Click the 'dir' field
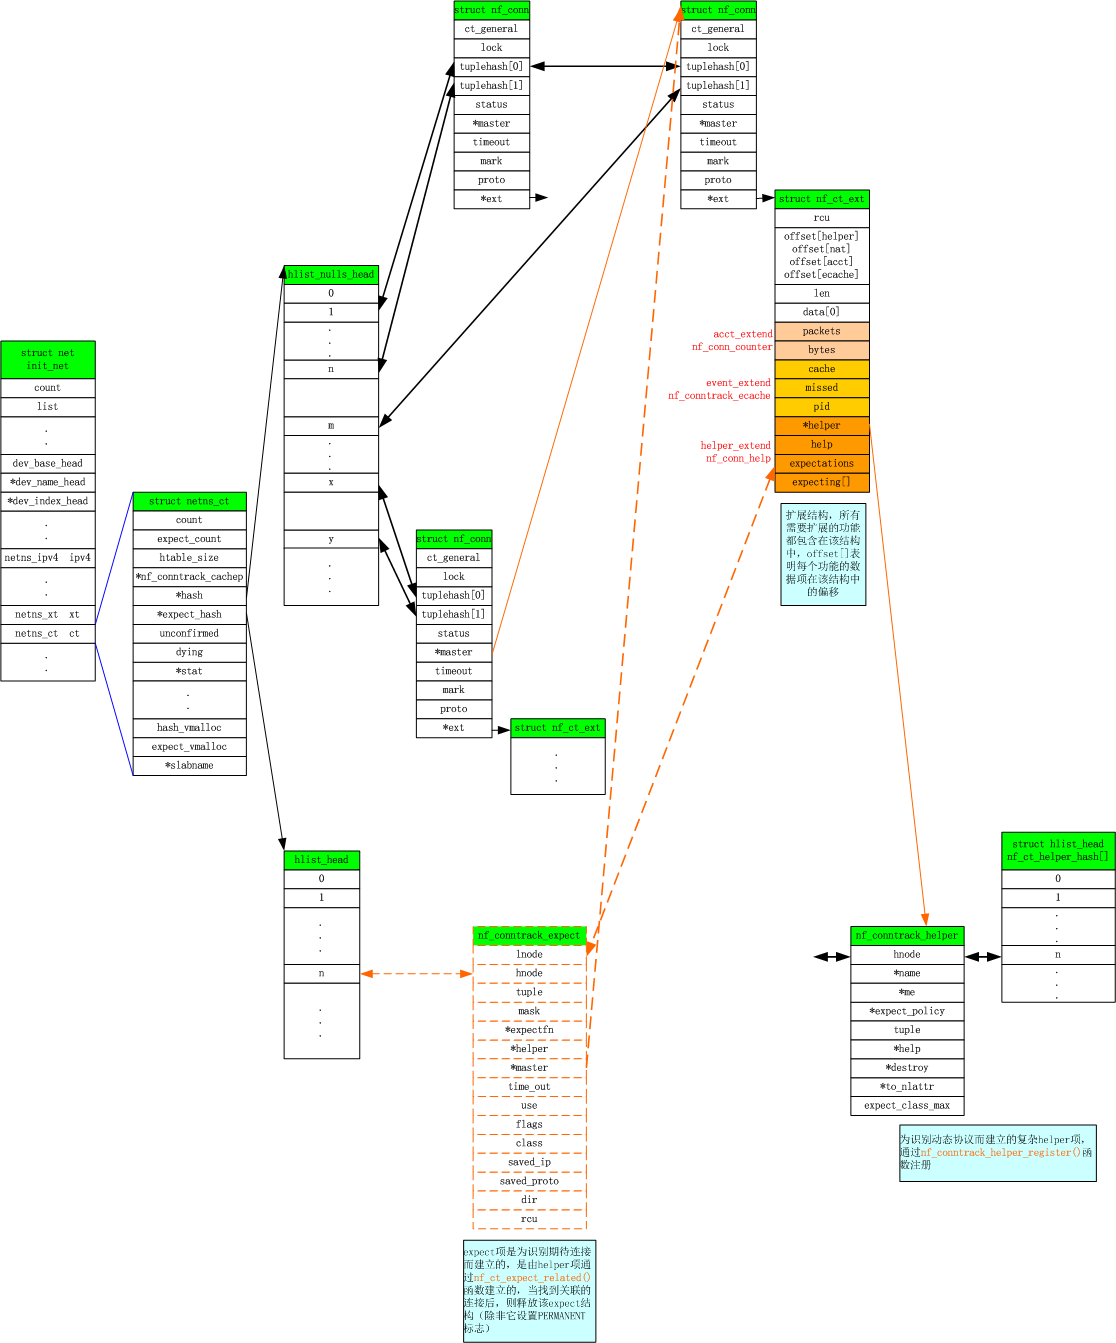1116x1343 pixels. pyautogui.click(x=529, y=1201)
